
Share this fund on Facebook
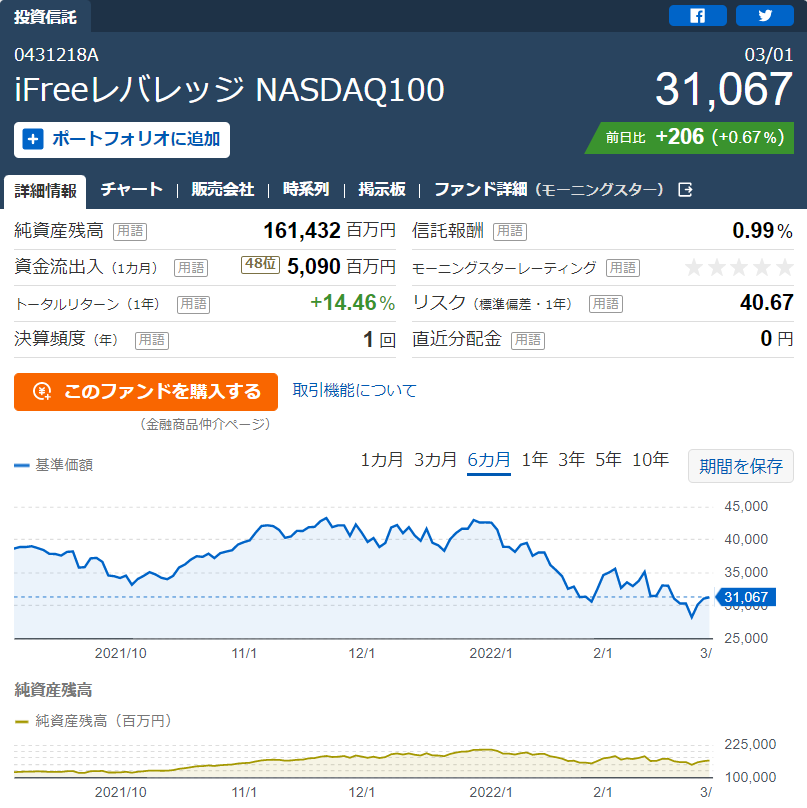[697, 15]
